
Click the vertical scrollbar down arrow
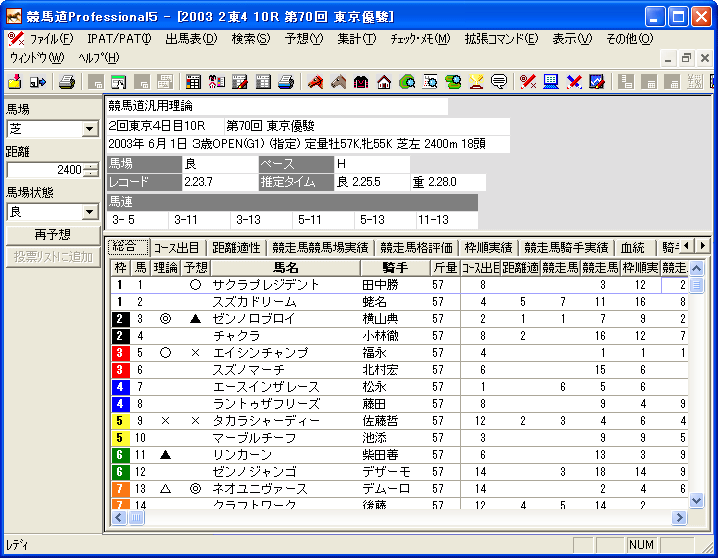pos(696,500)
